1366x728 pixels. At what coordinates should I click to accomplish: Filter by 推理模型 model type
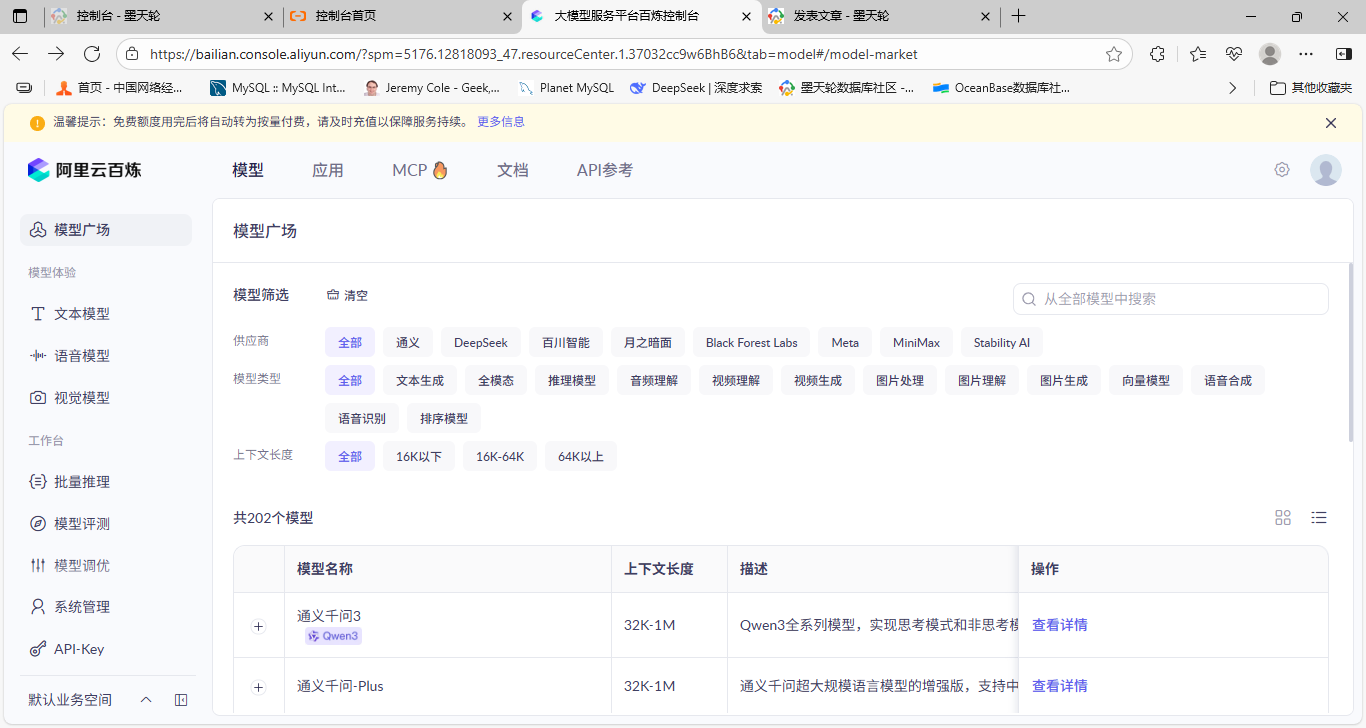(572, 381)
